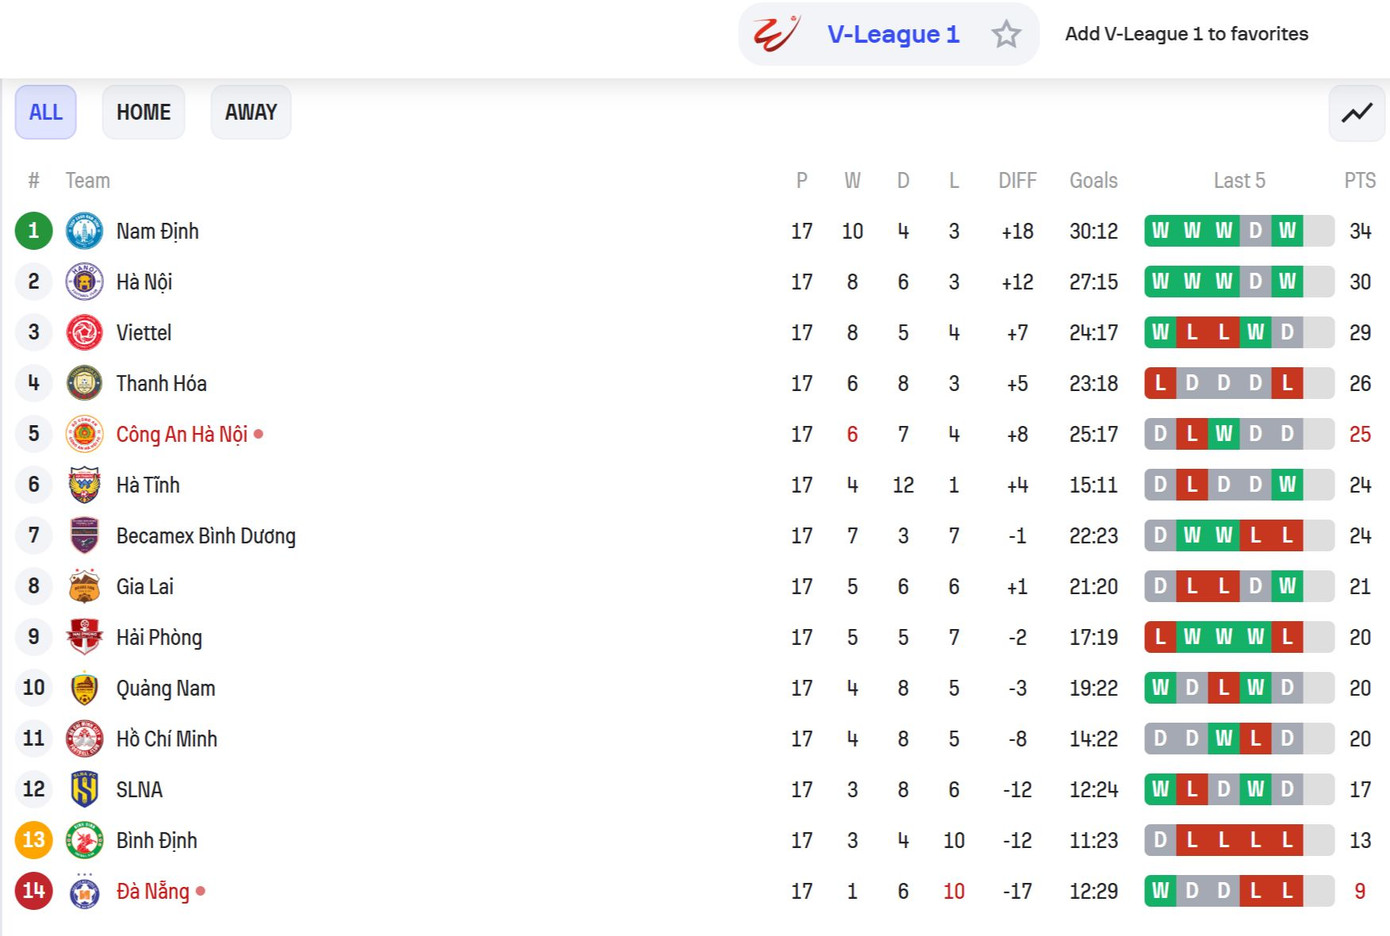Click Nam Định's most recent W result badge
Viewport: 1390px width, 936px height.
pyautogui.click(x=1287, y=231)
